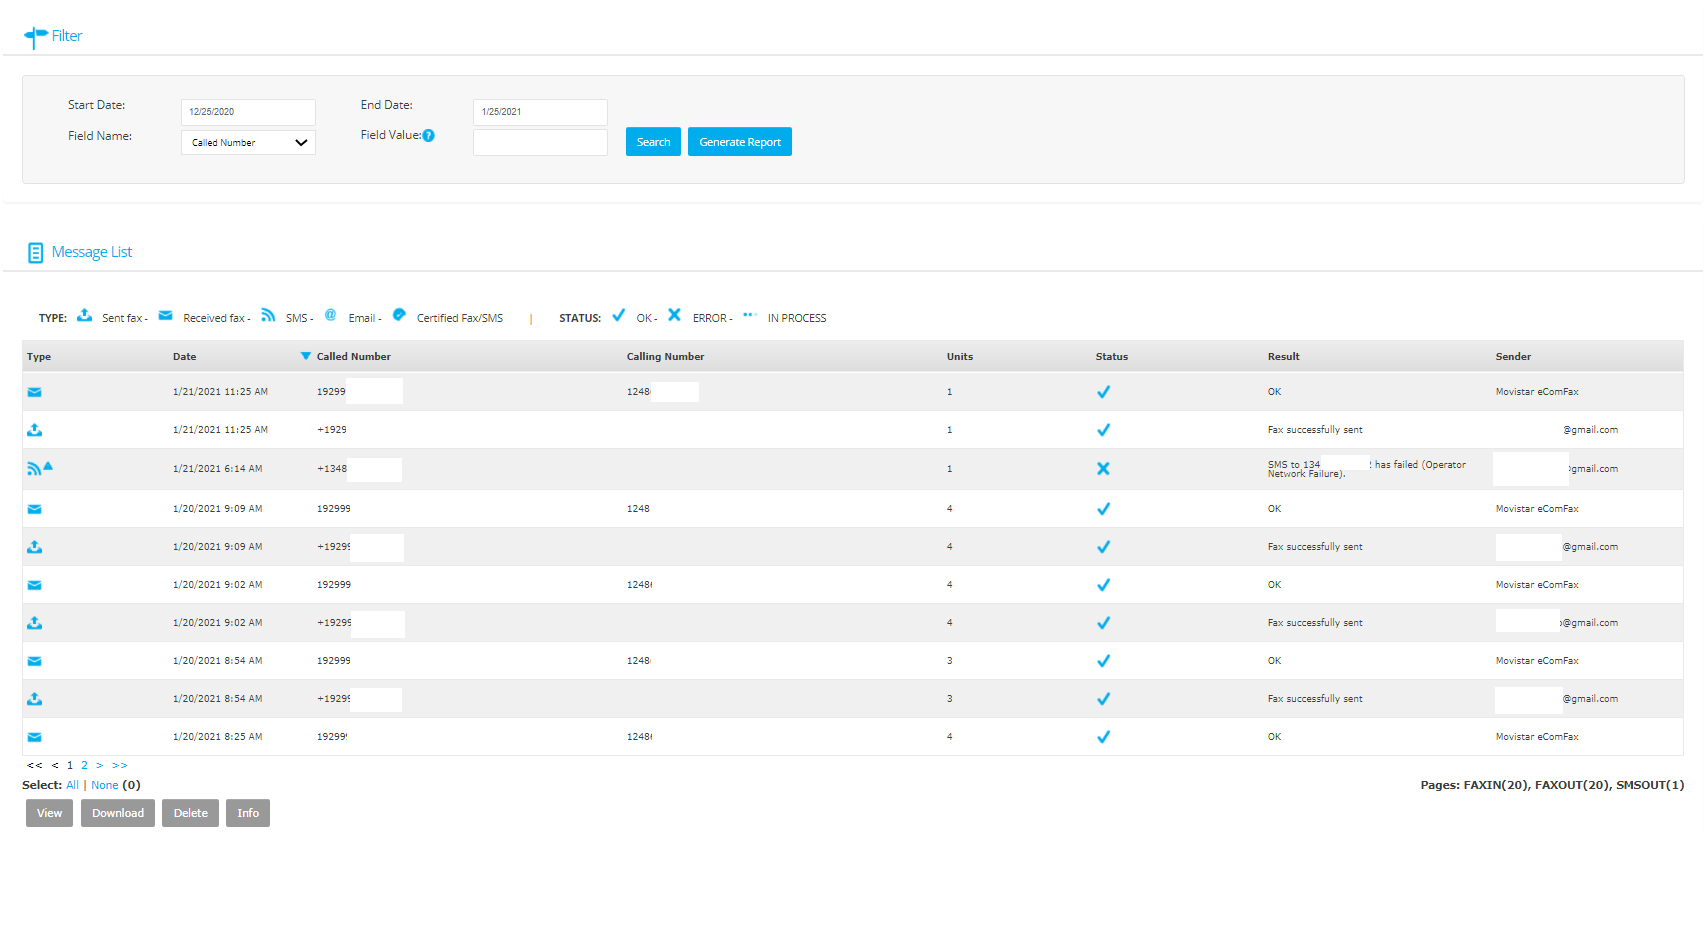Click the Received fax envelope legend icon
Viewport: 1704px width, 946px height.
point(166,316)
